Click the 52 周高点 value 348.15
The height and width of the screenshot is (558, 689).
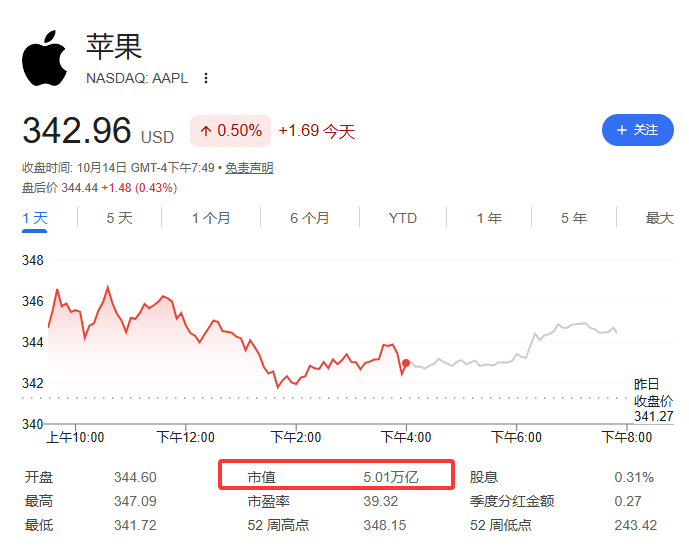point(384,525)
